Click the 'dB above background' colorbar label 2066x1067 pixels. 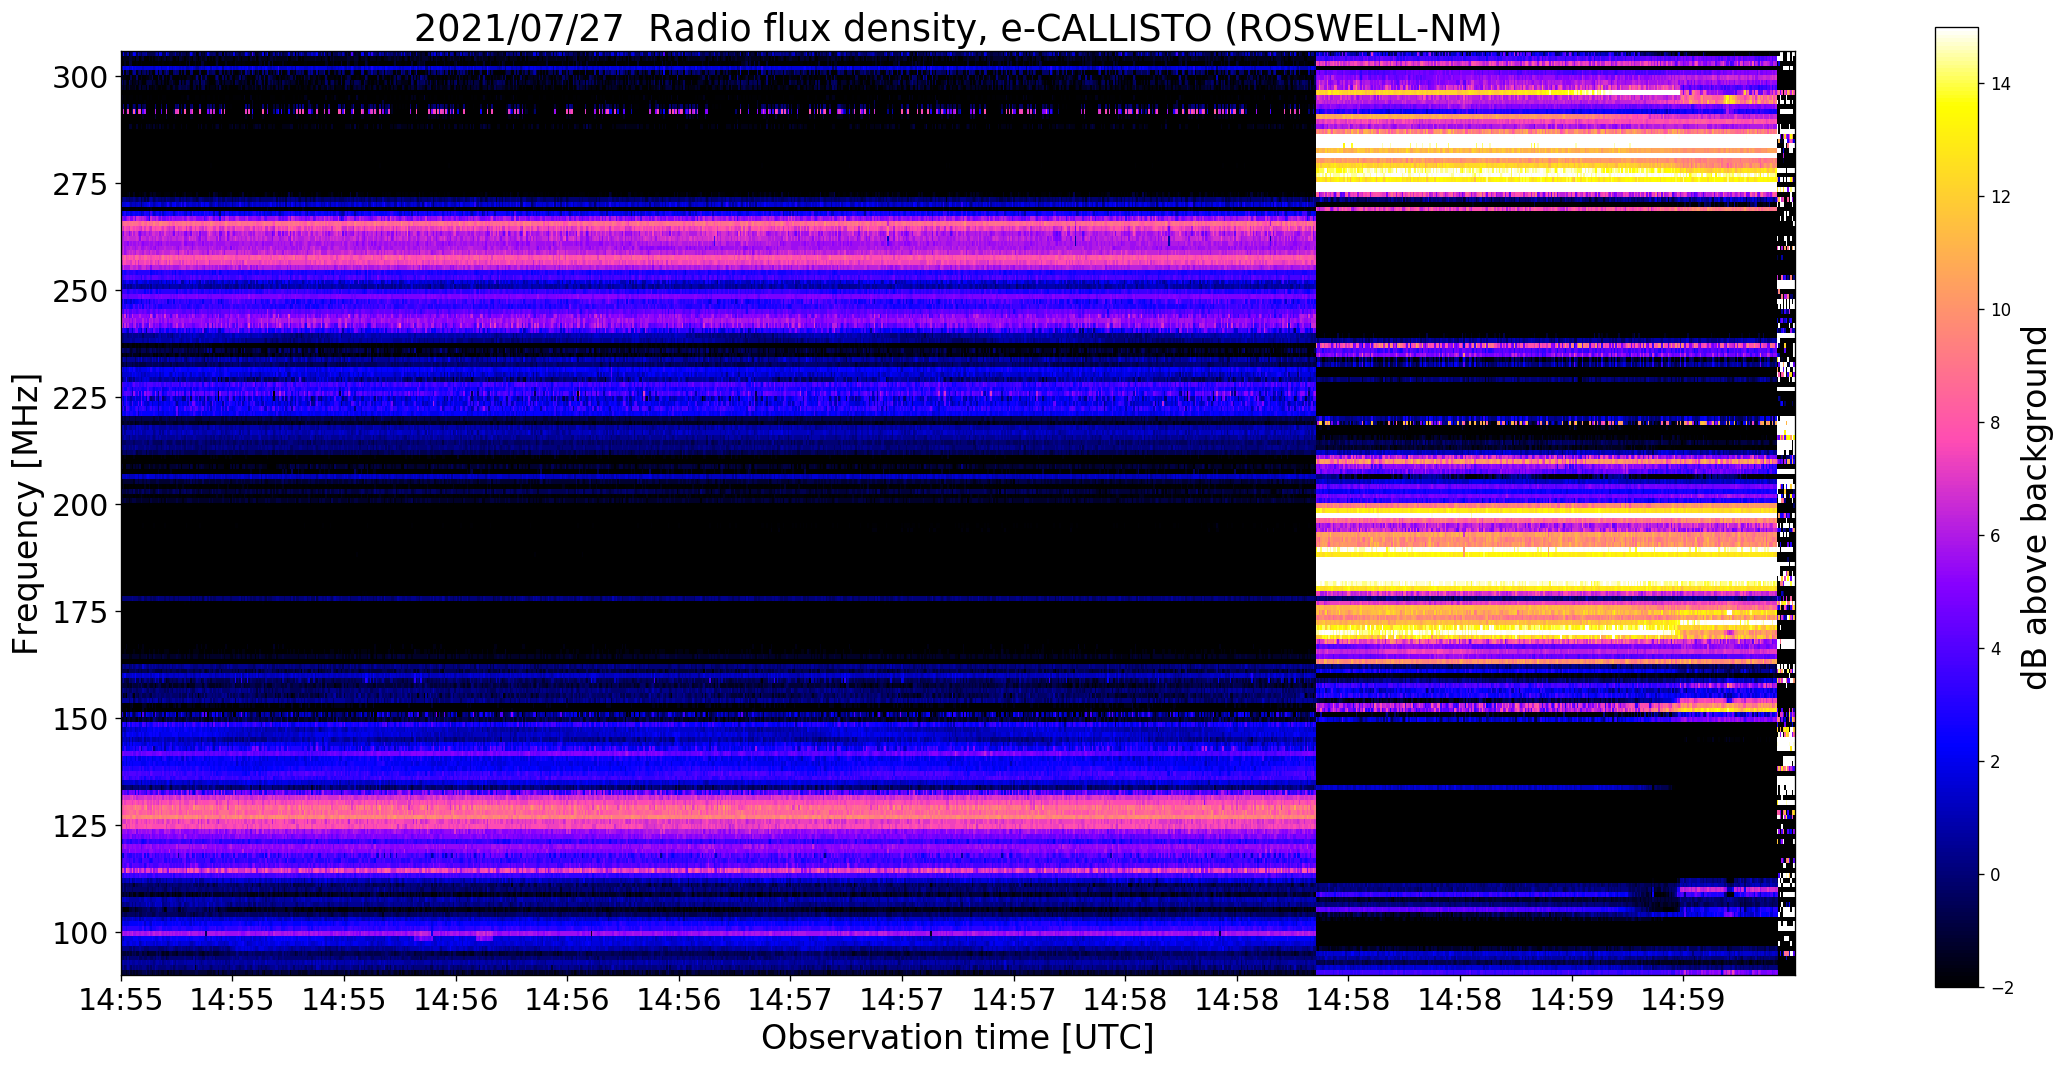(x=2035, y=508)
